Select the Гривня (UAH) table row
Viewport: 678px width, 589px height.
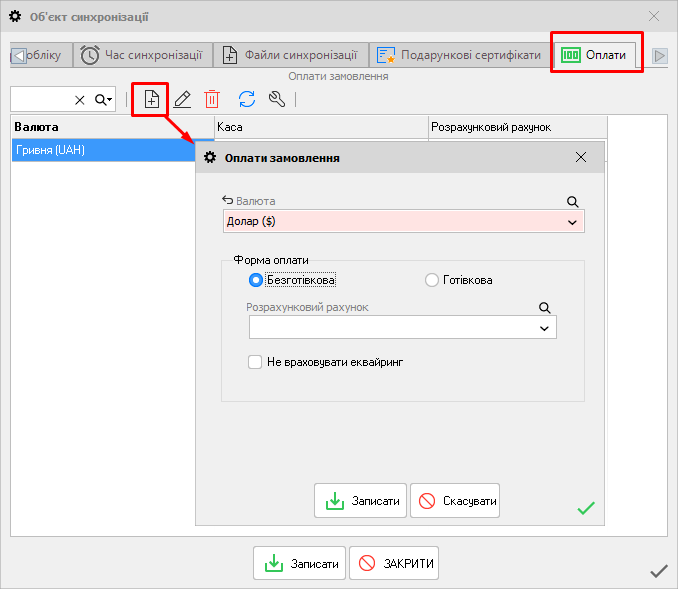point(100,149)
